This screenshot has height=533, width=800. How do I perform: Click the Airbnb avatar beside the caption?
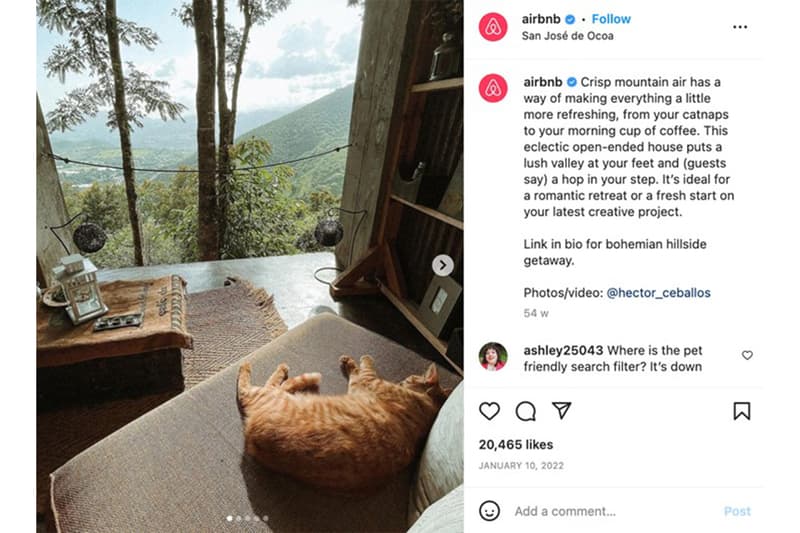pos(493,88)
